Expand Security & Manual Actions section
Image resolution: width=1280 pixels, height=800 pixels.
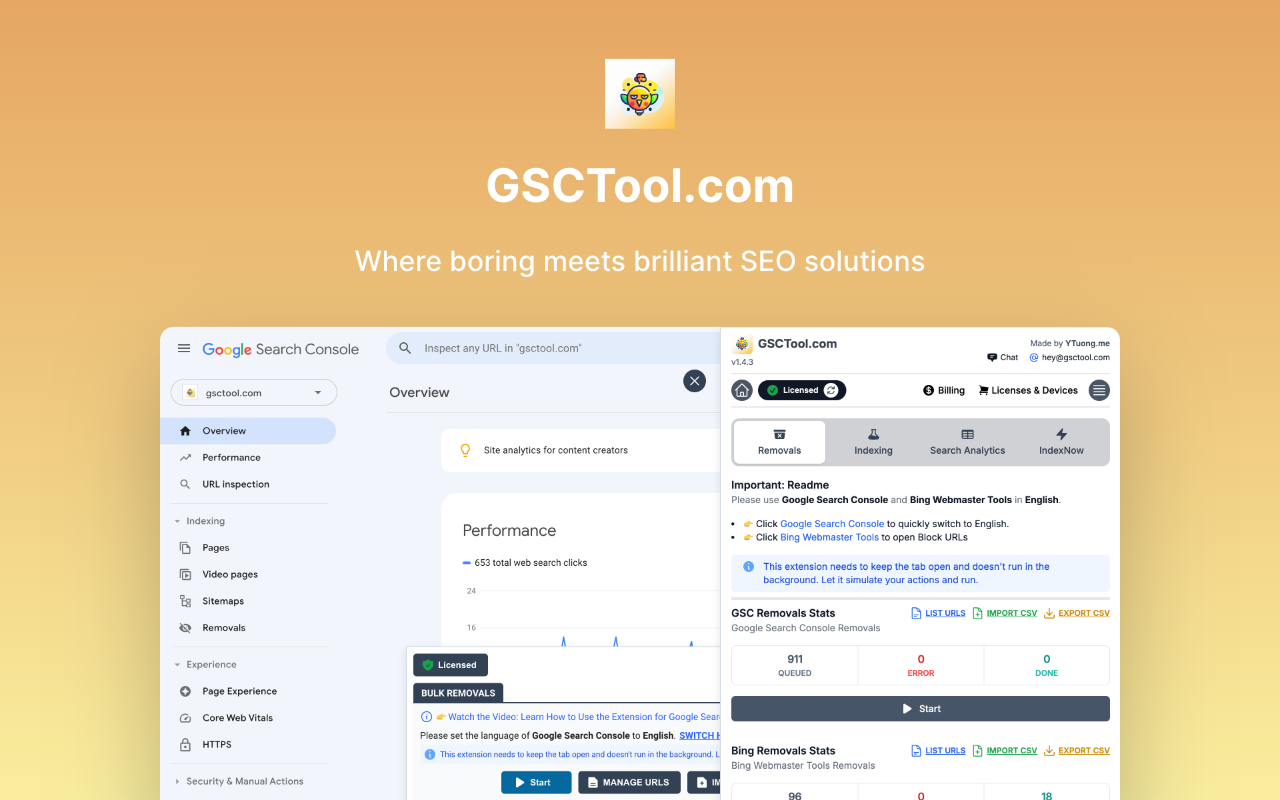[x=238, y=781]
